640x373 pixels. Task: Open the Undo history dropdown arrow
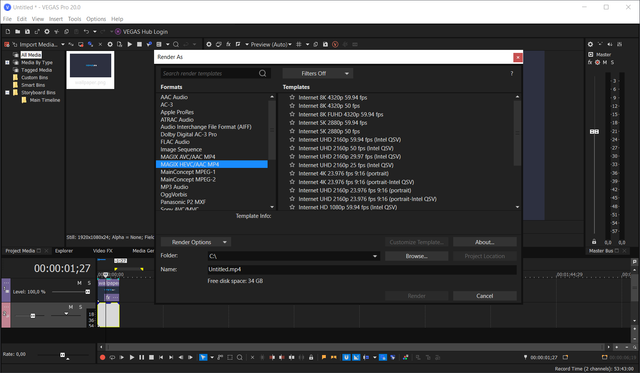[x=95, y=31]
